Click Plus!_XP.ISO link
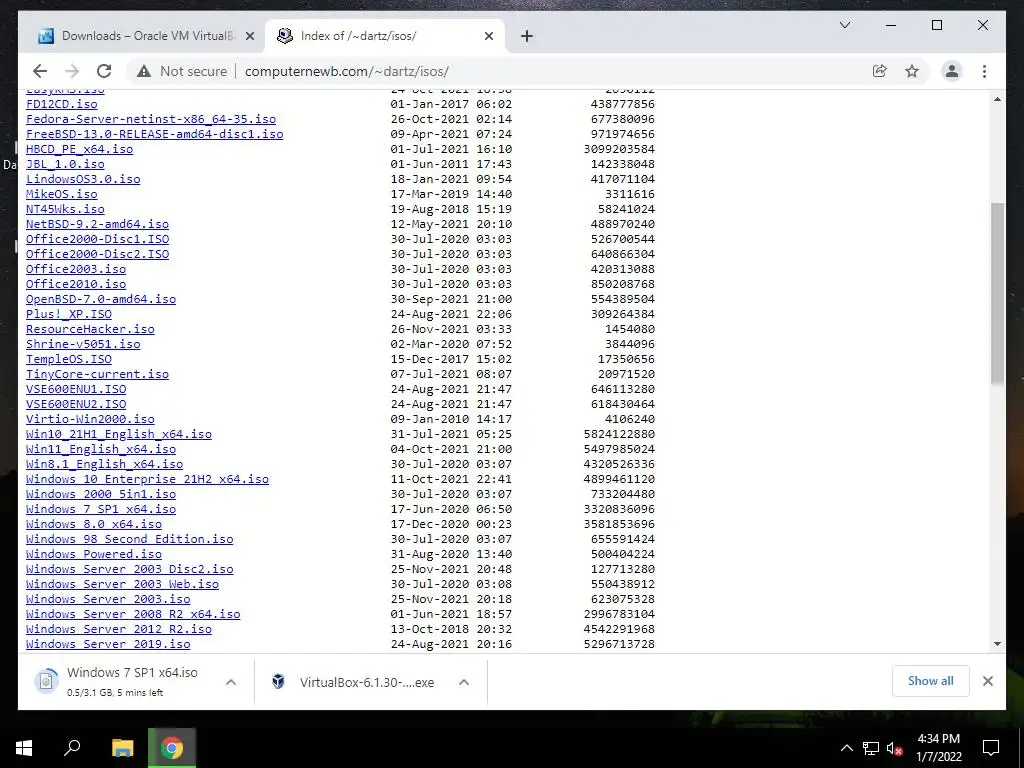 (69, 315)
